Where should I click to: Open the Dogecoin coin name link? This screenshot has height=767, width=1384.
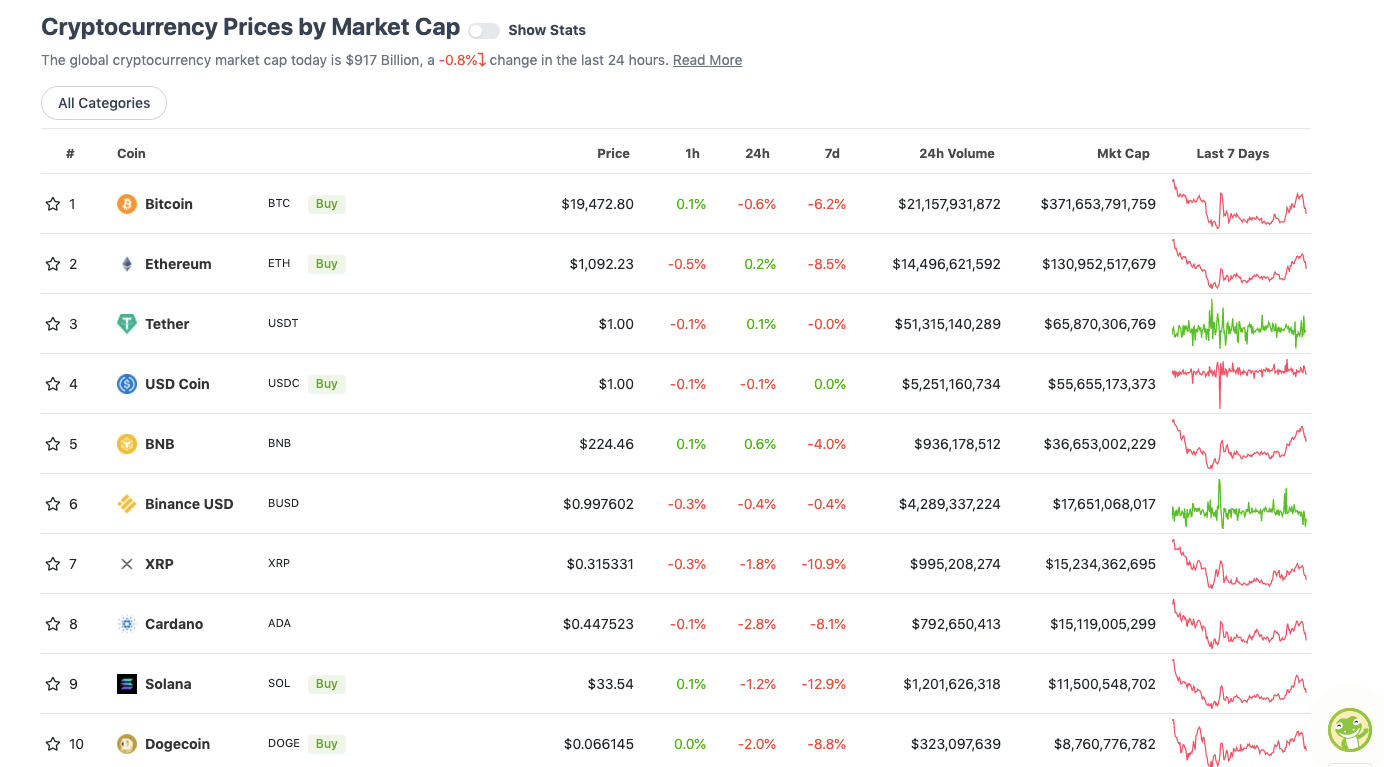[x=178, y=744]
